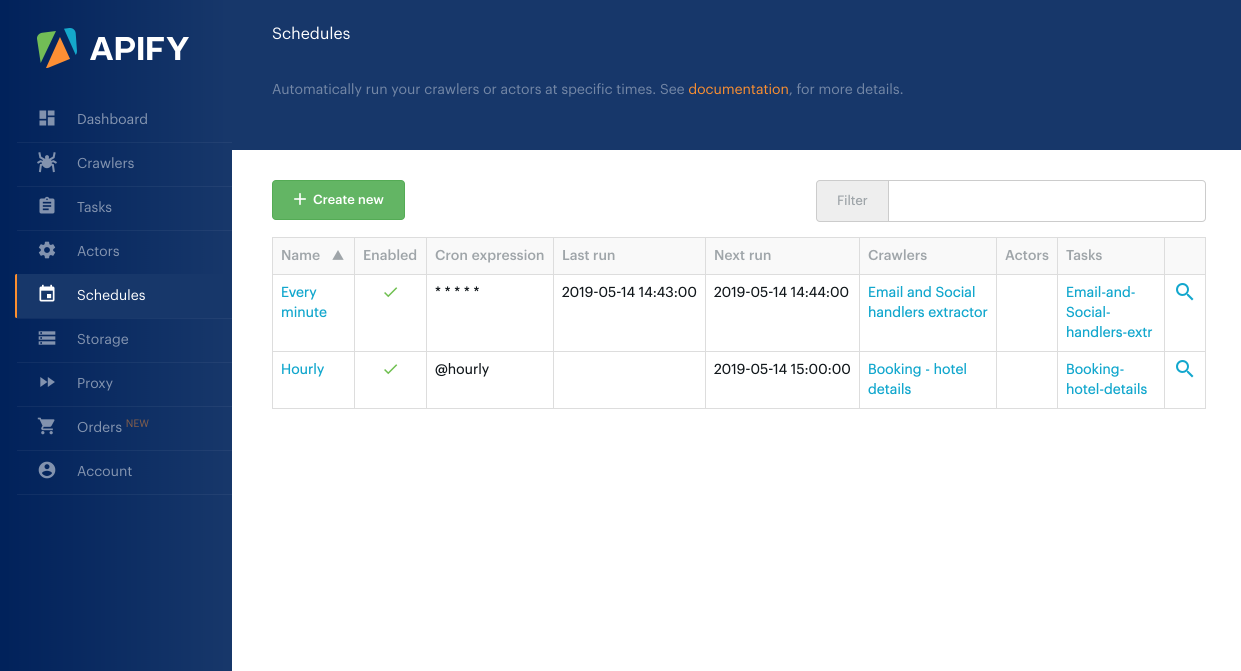Click the Storage sidebar icon
This screenshot has height=671, width=1241.
(46, 339)
